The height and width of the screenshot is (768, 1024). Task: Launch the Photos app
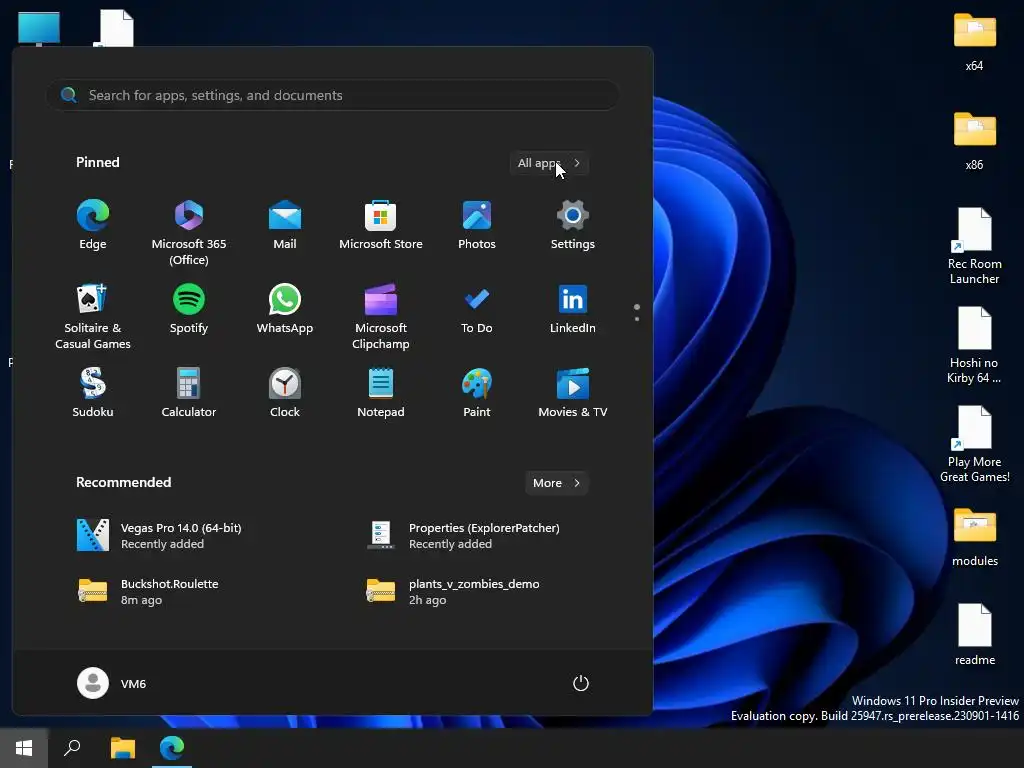coord(477,225)
